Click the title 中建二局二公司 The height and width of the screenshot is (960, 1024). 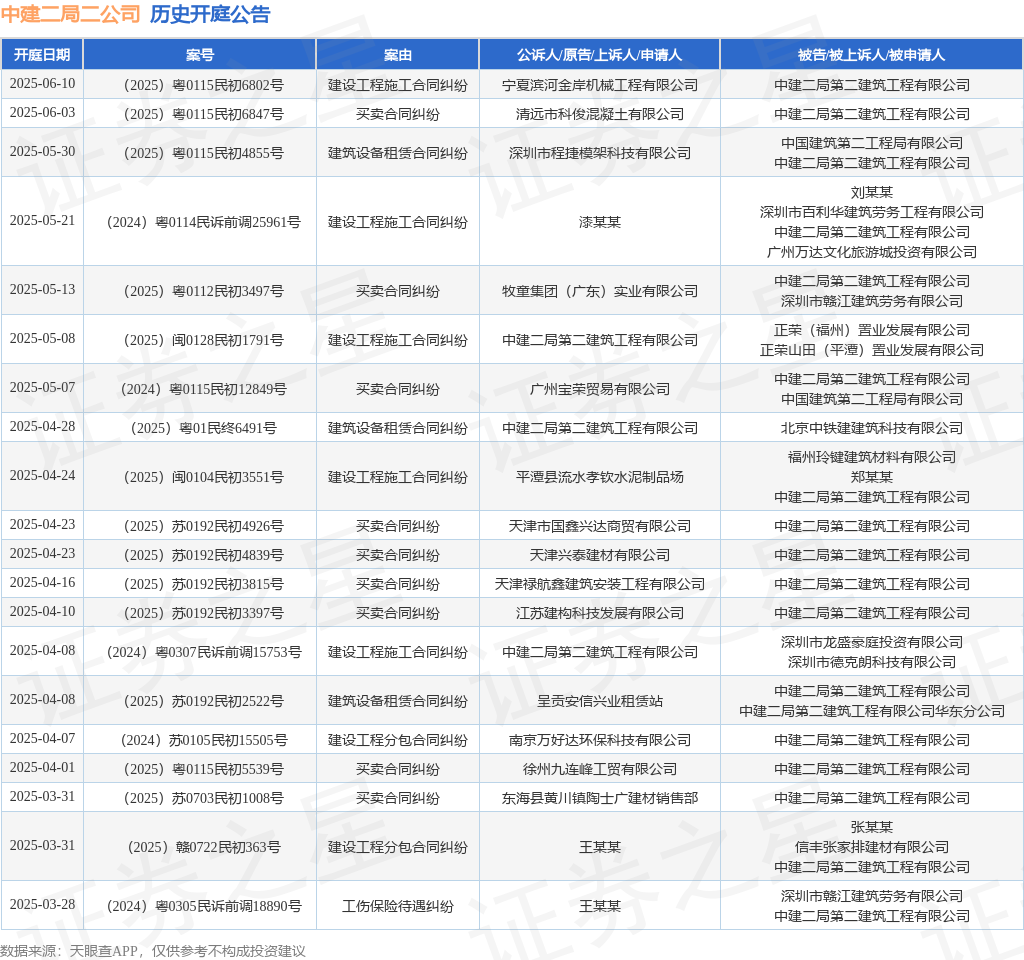(71, 14)
